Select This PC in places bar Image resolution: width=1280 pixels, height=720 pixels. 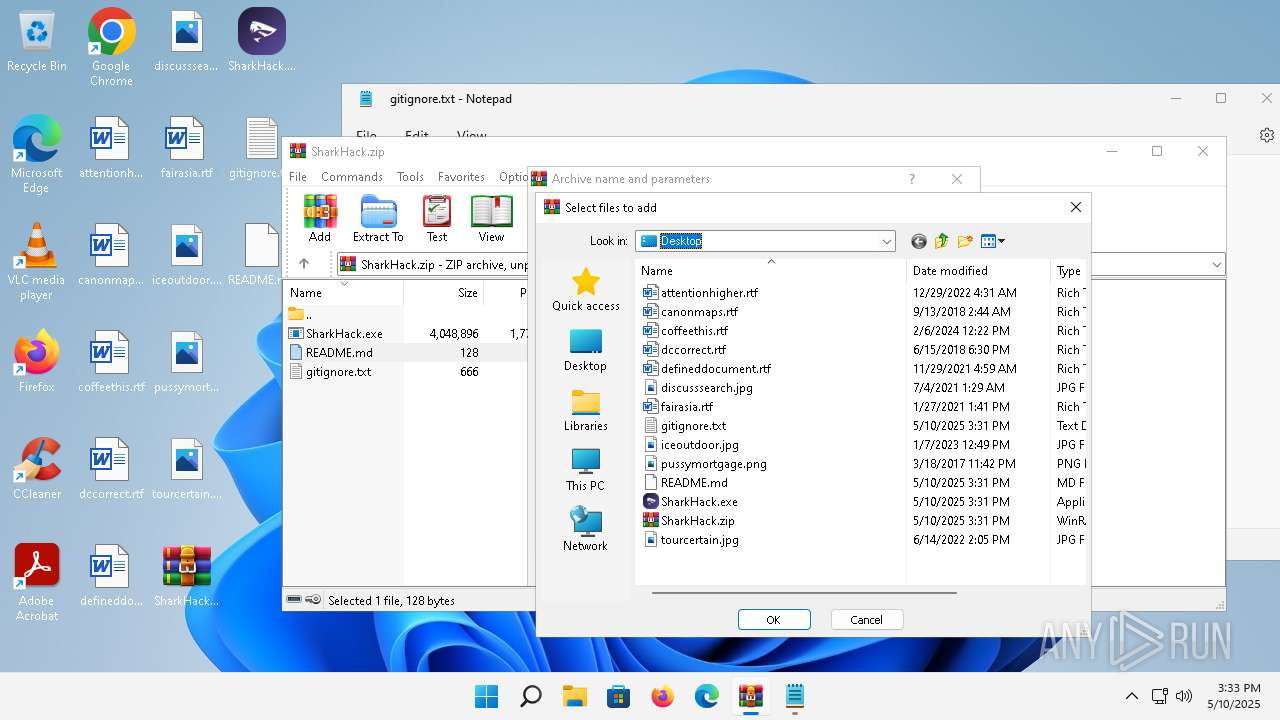pos(586,470)
